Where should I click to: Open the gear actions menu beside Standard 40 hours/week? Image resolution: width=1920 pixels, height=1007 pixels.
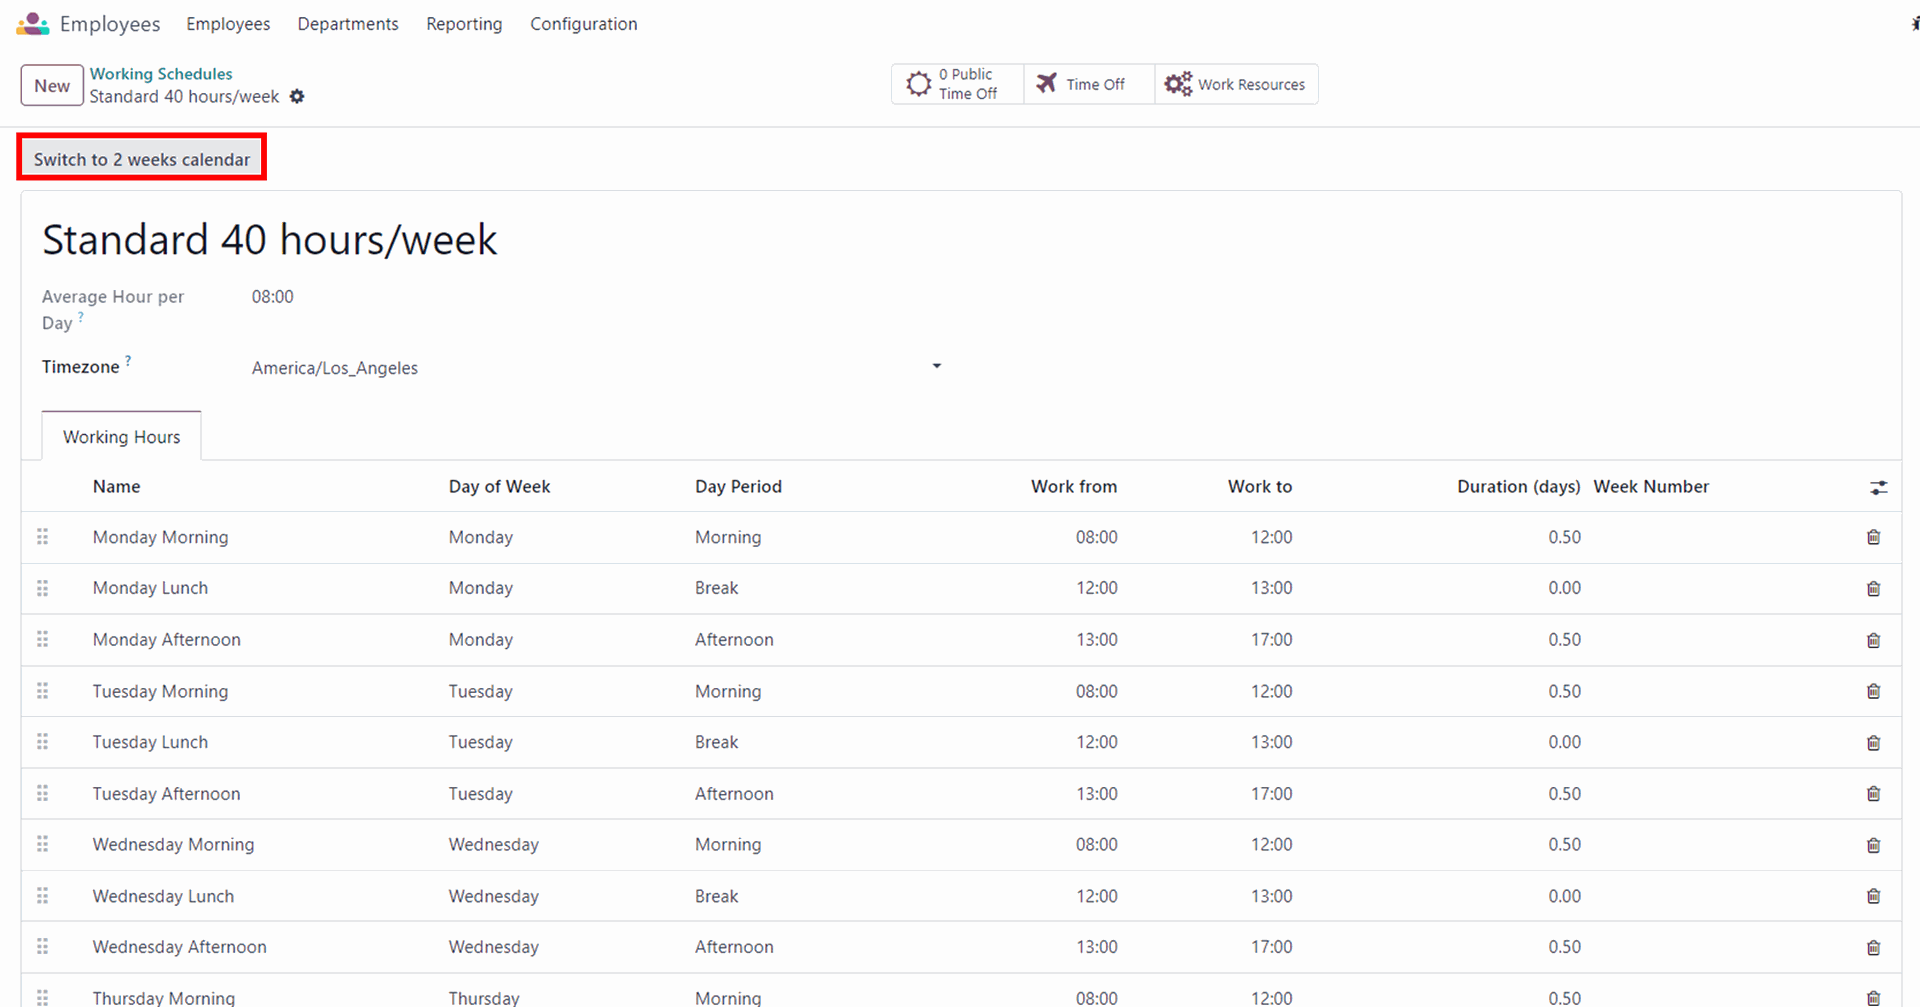click(297, 97)
